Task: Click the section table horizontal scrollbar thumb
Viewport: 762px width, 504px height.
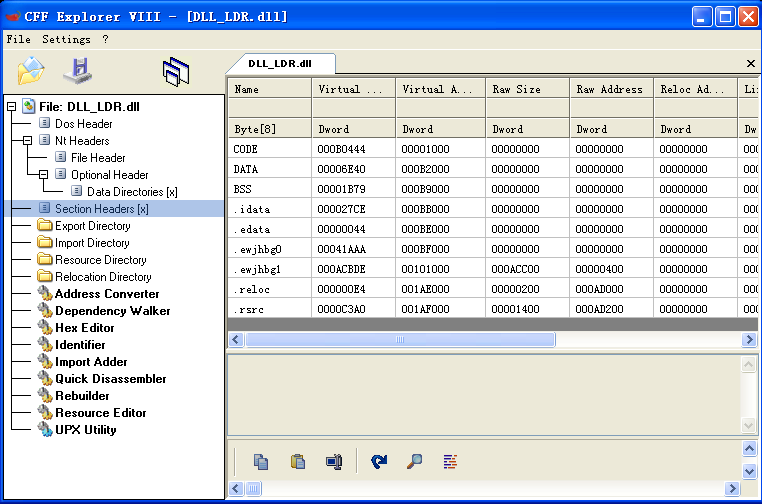Action: 400,339
